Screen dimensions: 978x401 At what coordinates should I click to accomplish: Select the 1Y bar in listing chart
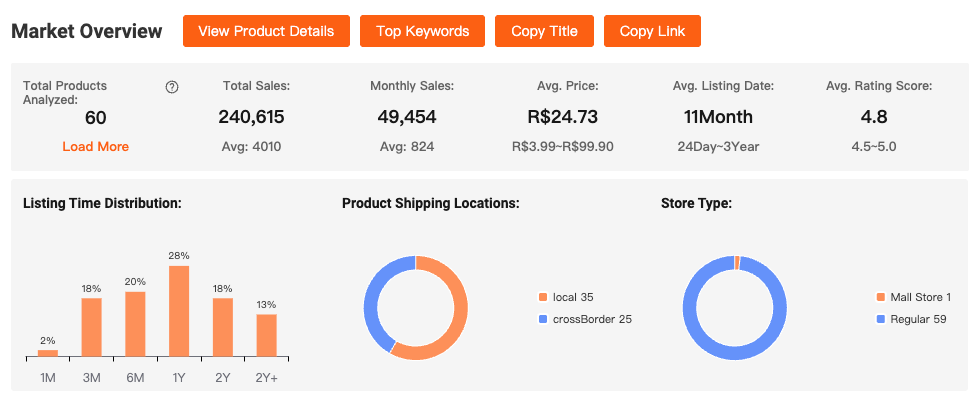click(178, 311)
